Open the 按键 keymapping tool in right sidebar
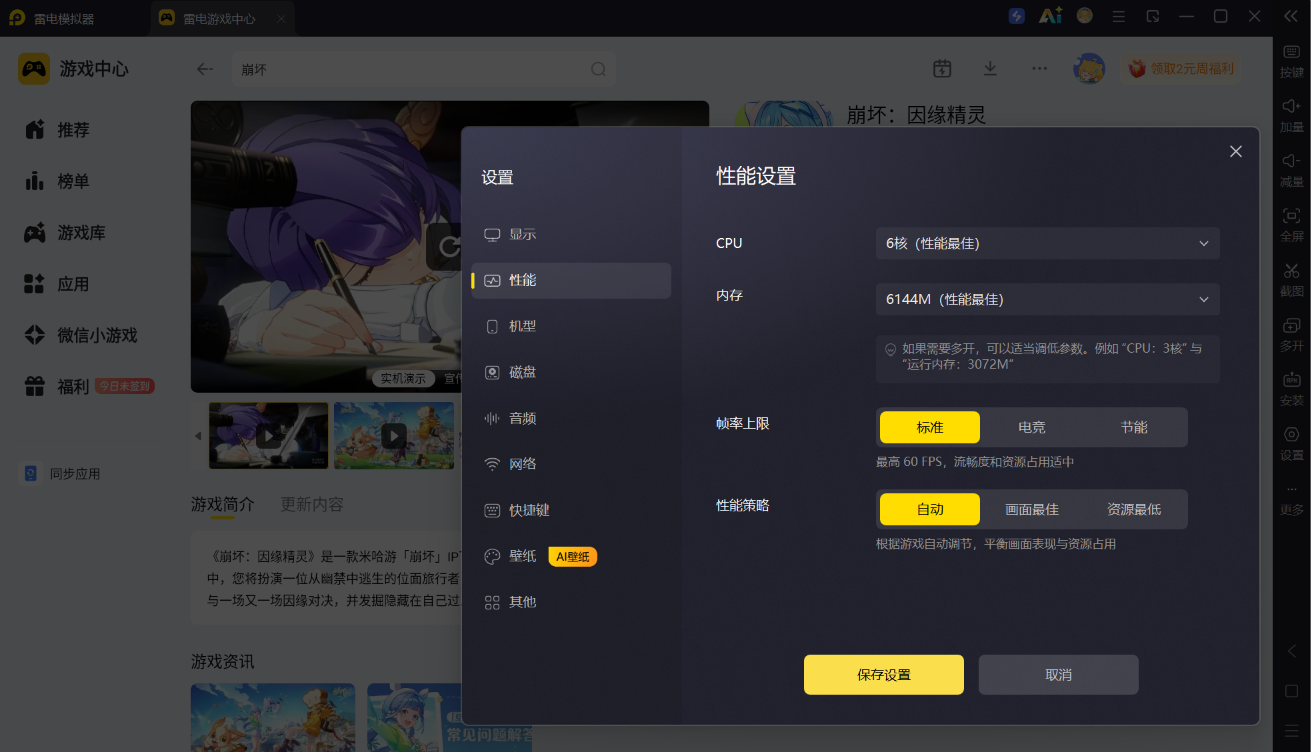Image resolution: width=1311 pixels, height=753 pixels. 1291,60
